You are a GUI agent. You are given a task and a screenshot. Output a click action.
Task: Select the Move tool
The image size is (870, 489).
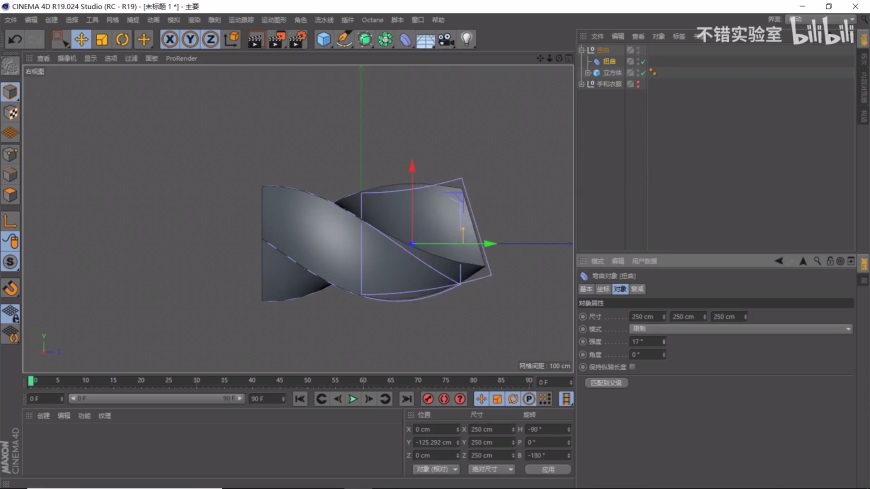tap(82, 40)
